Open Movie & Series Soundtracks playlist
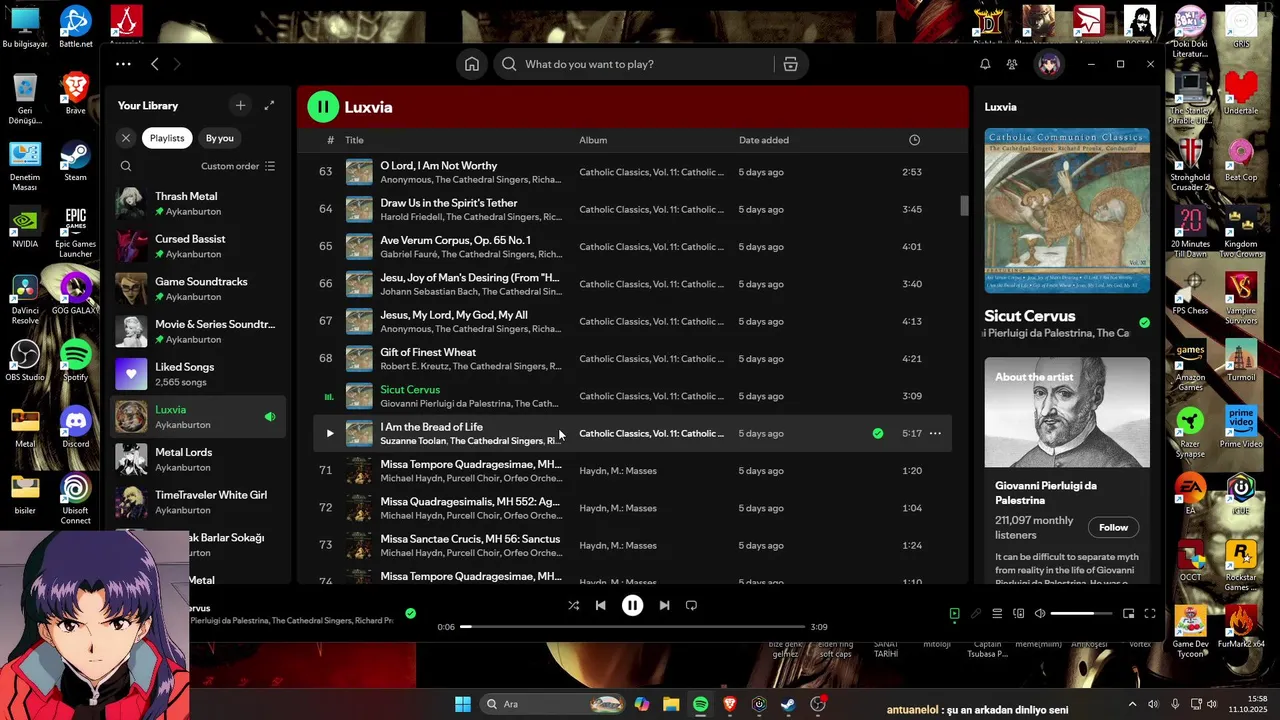 click(x=198, y=331)
